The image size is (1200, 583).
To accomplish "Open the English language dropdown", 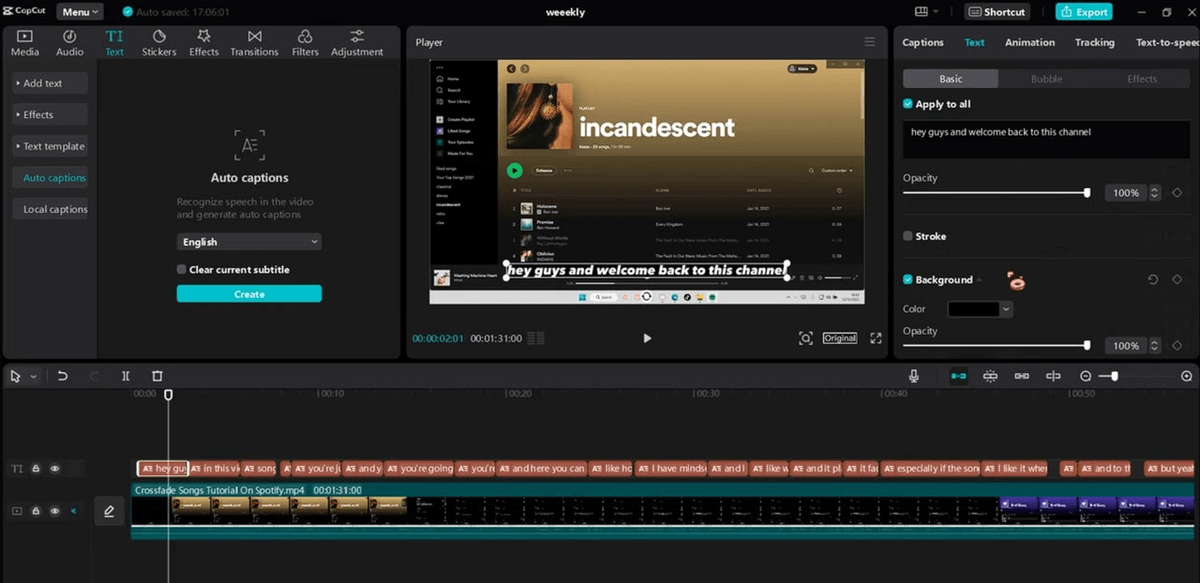I will [x=249, y=242].
